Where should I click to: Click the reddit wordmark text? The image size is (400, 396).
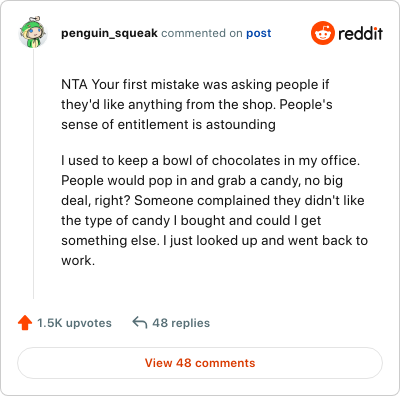pos(361,34)
